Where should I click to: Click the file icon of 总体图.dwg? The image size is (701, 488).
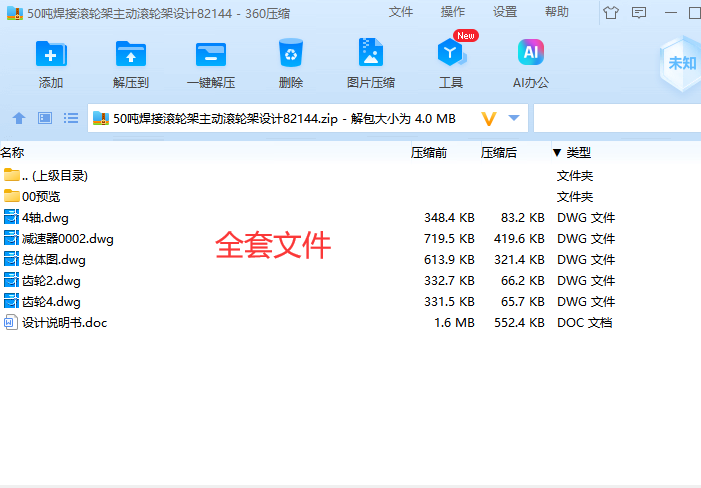tap(11, 259)
